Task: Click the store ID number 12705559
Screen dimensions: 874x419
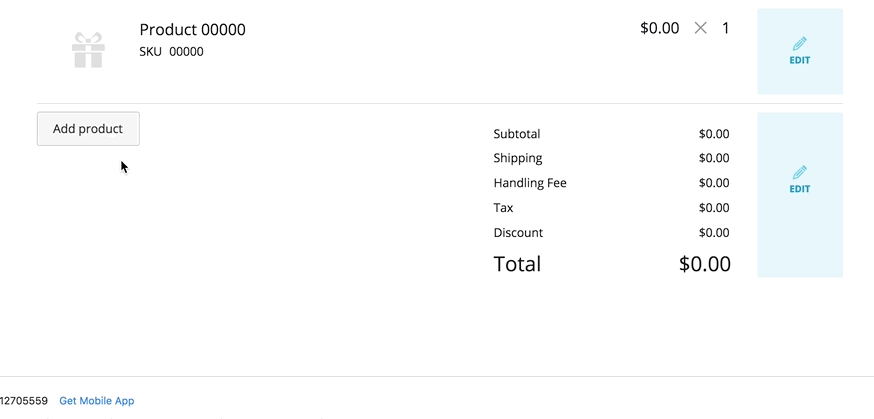Action: [24, 401]
